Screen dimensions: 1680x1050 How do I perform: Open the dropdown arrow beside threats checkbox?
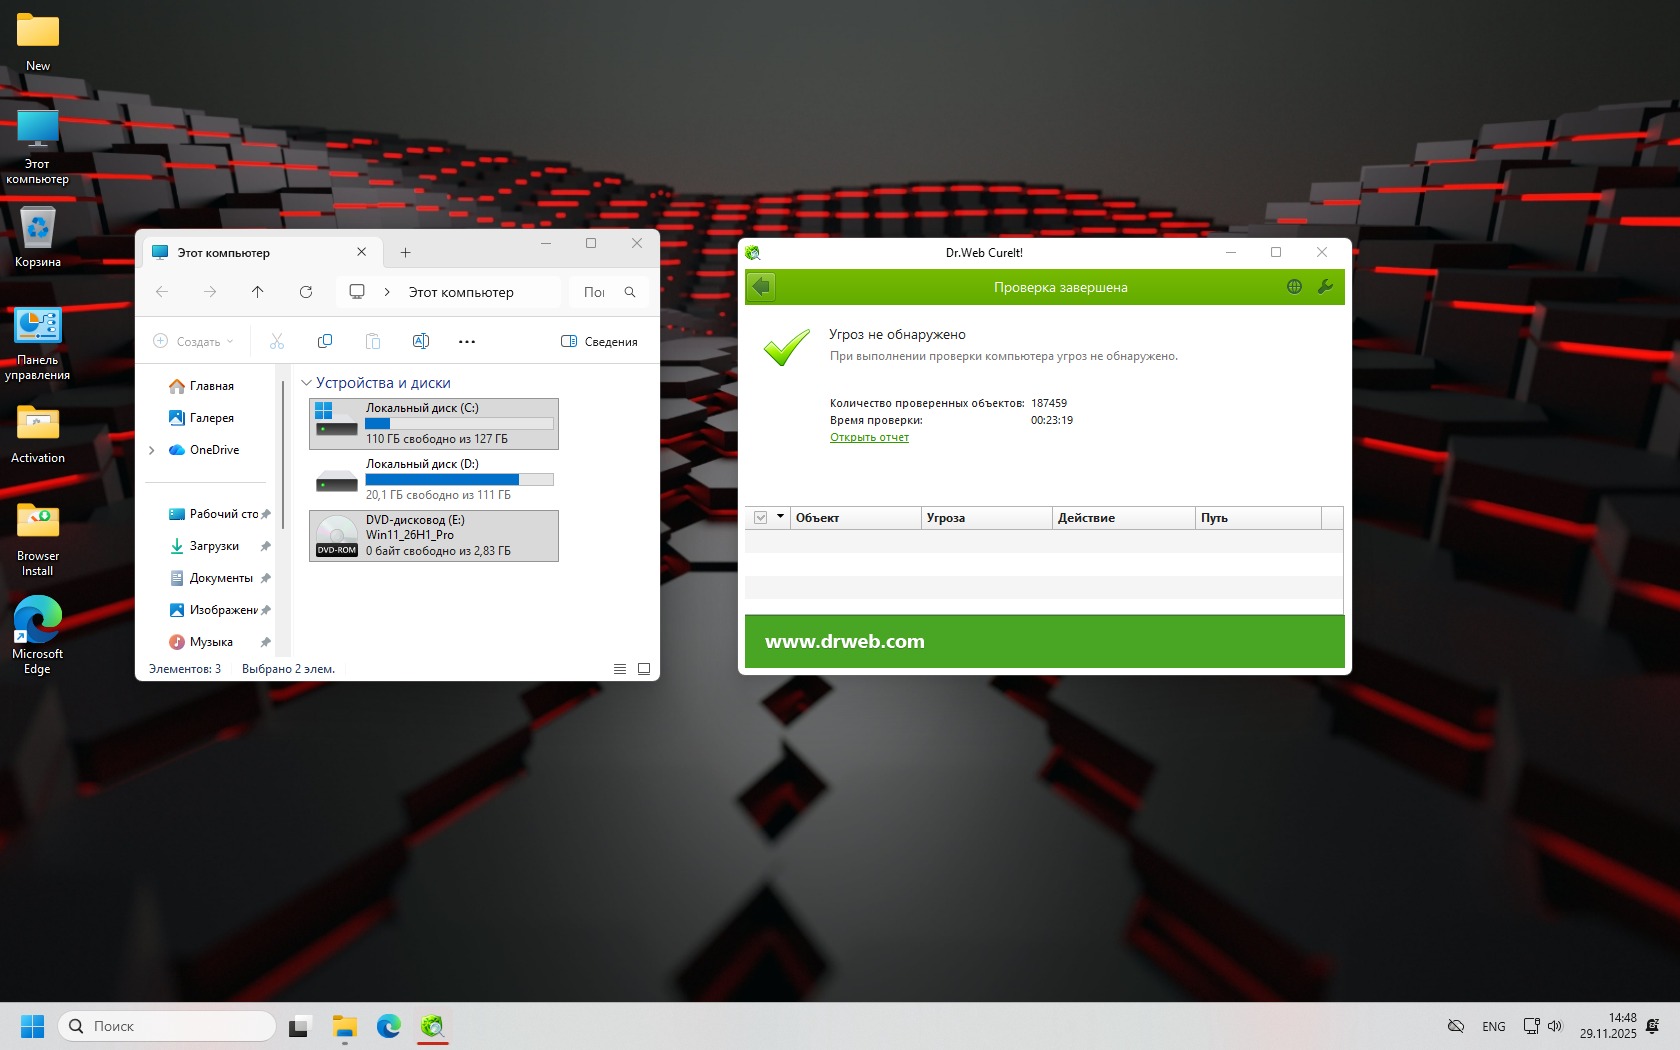780,517
